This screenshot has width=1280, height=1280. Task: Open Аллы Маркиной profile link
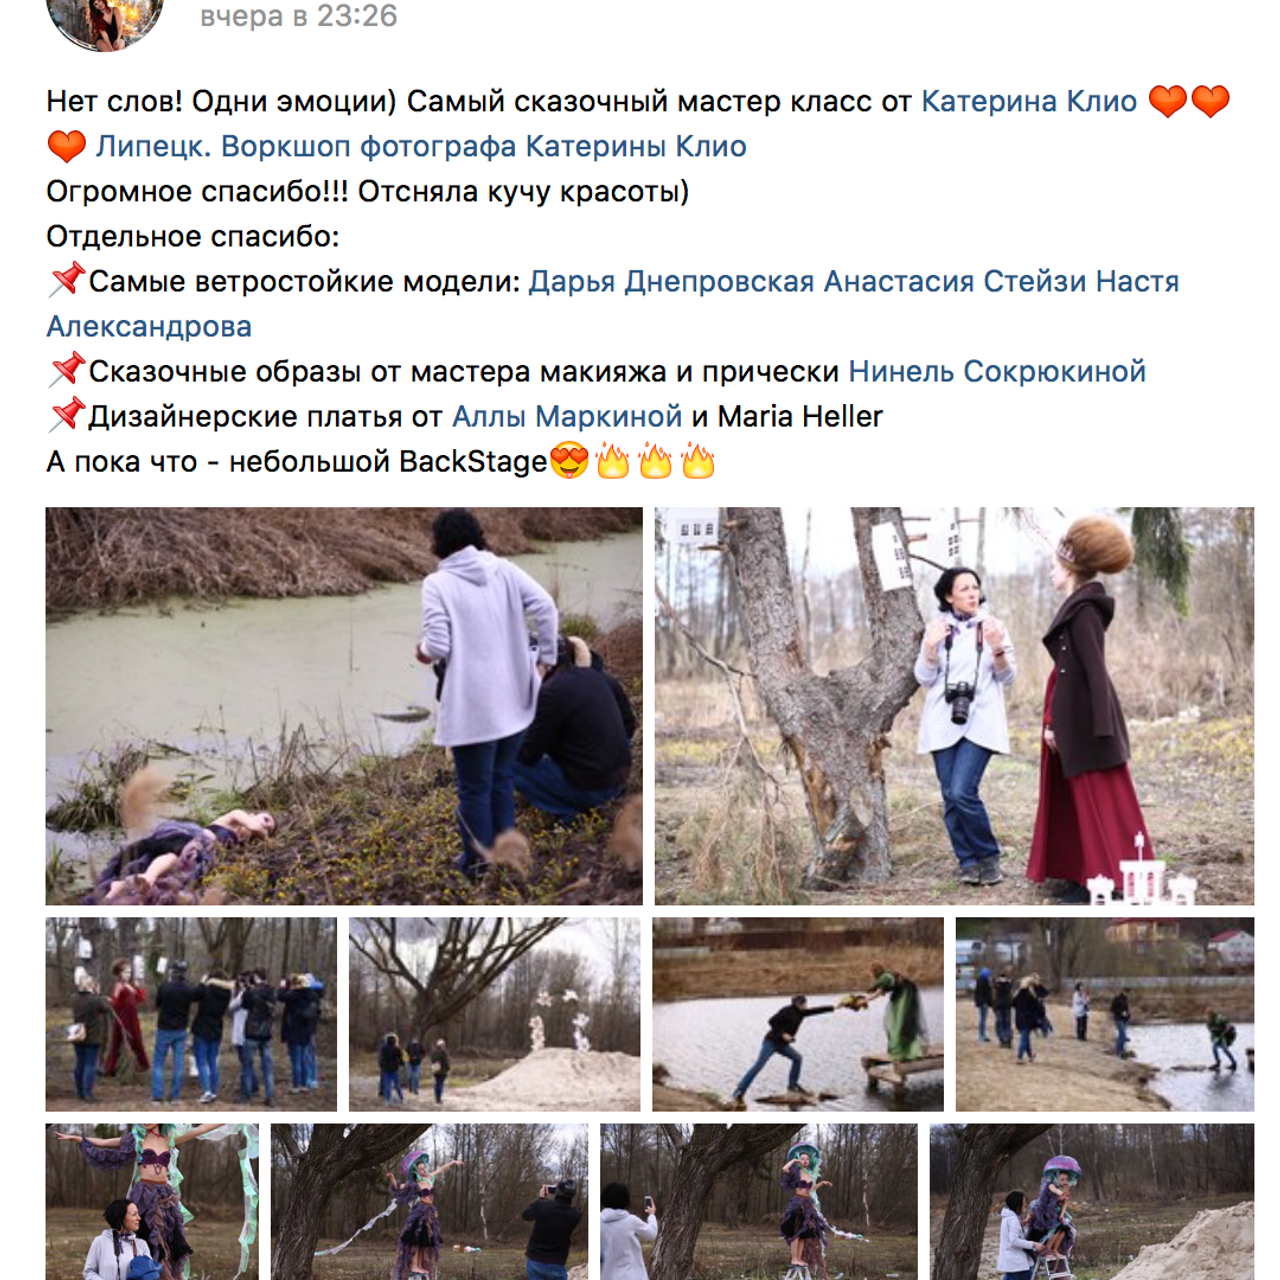coord(567,416)
